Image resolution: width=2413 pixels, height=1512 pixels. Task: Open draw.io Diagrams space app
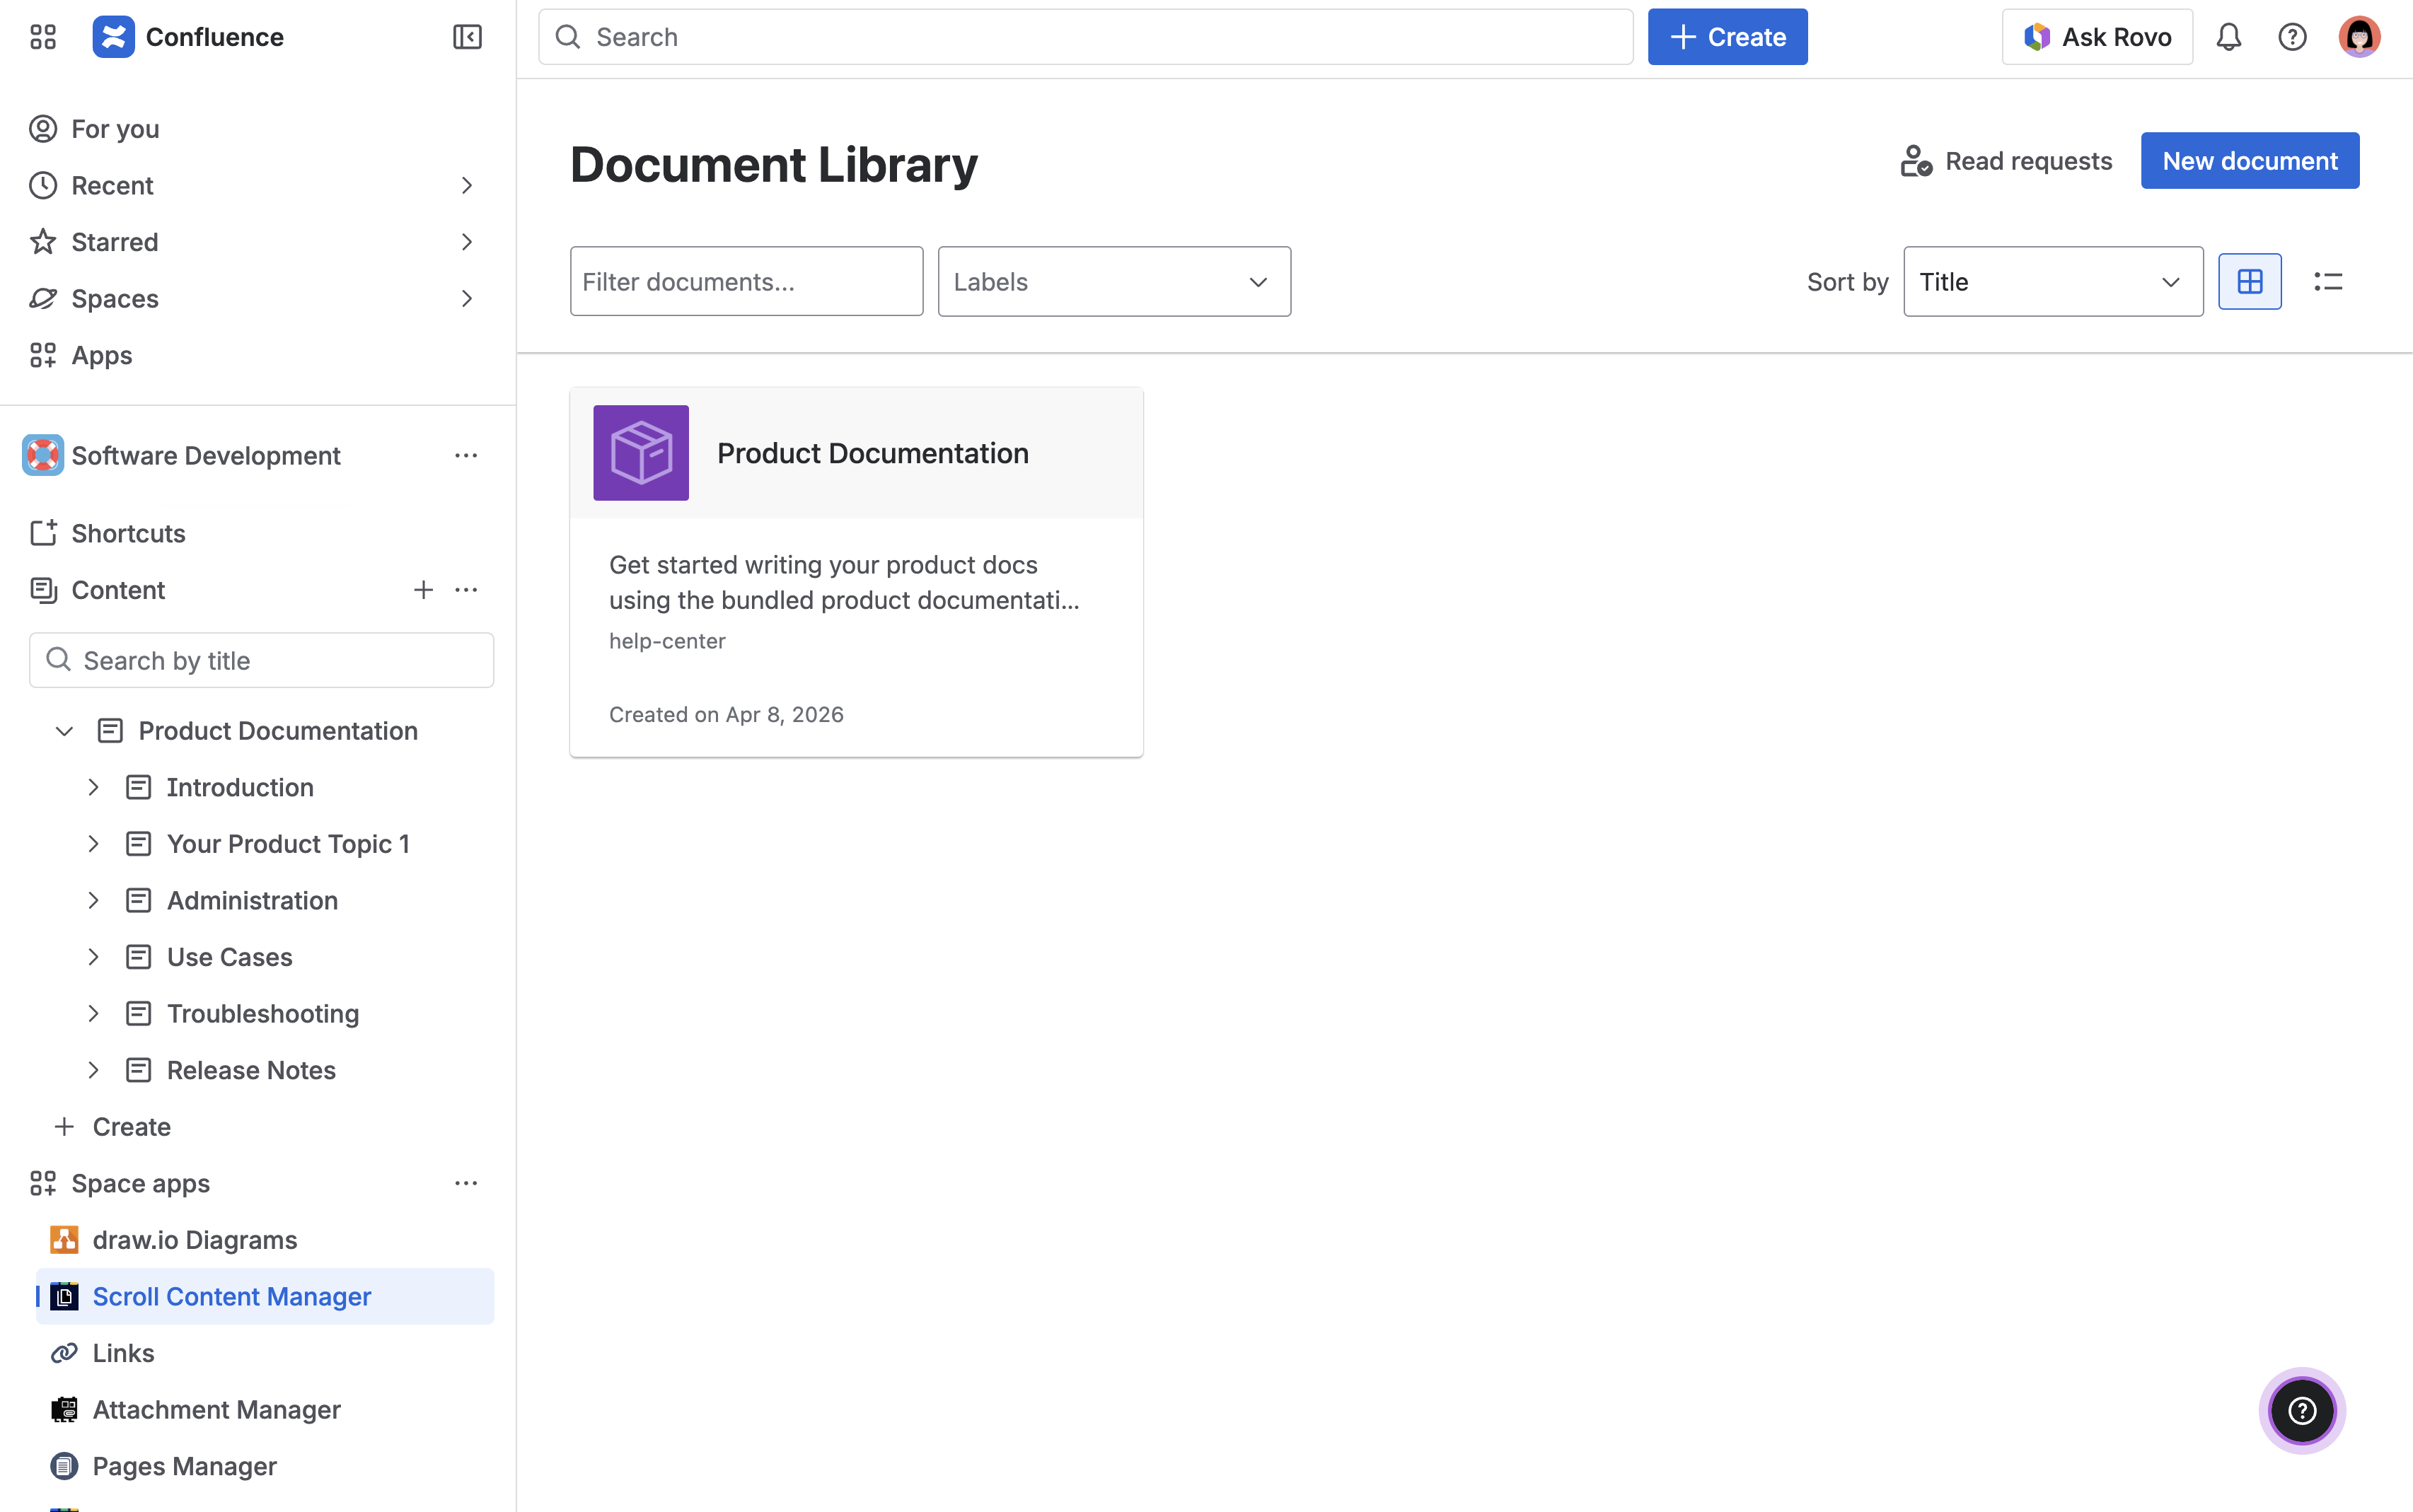[x=195, y=1239]
